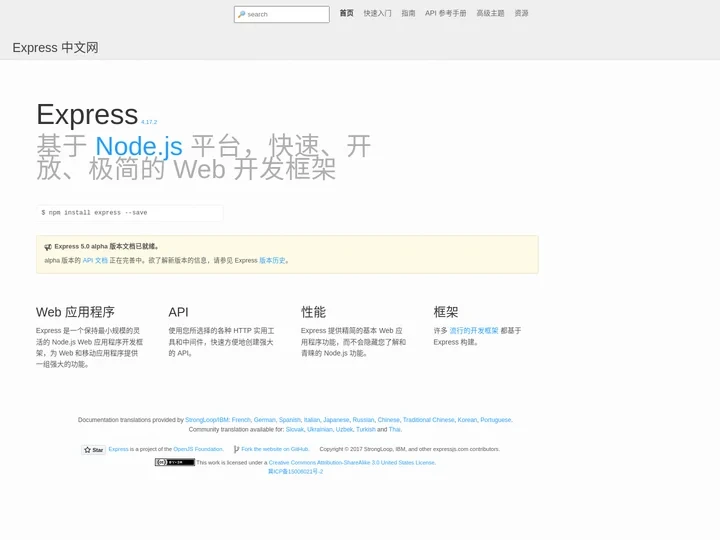Open the Express link in footer

(118, 449)
